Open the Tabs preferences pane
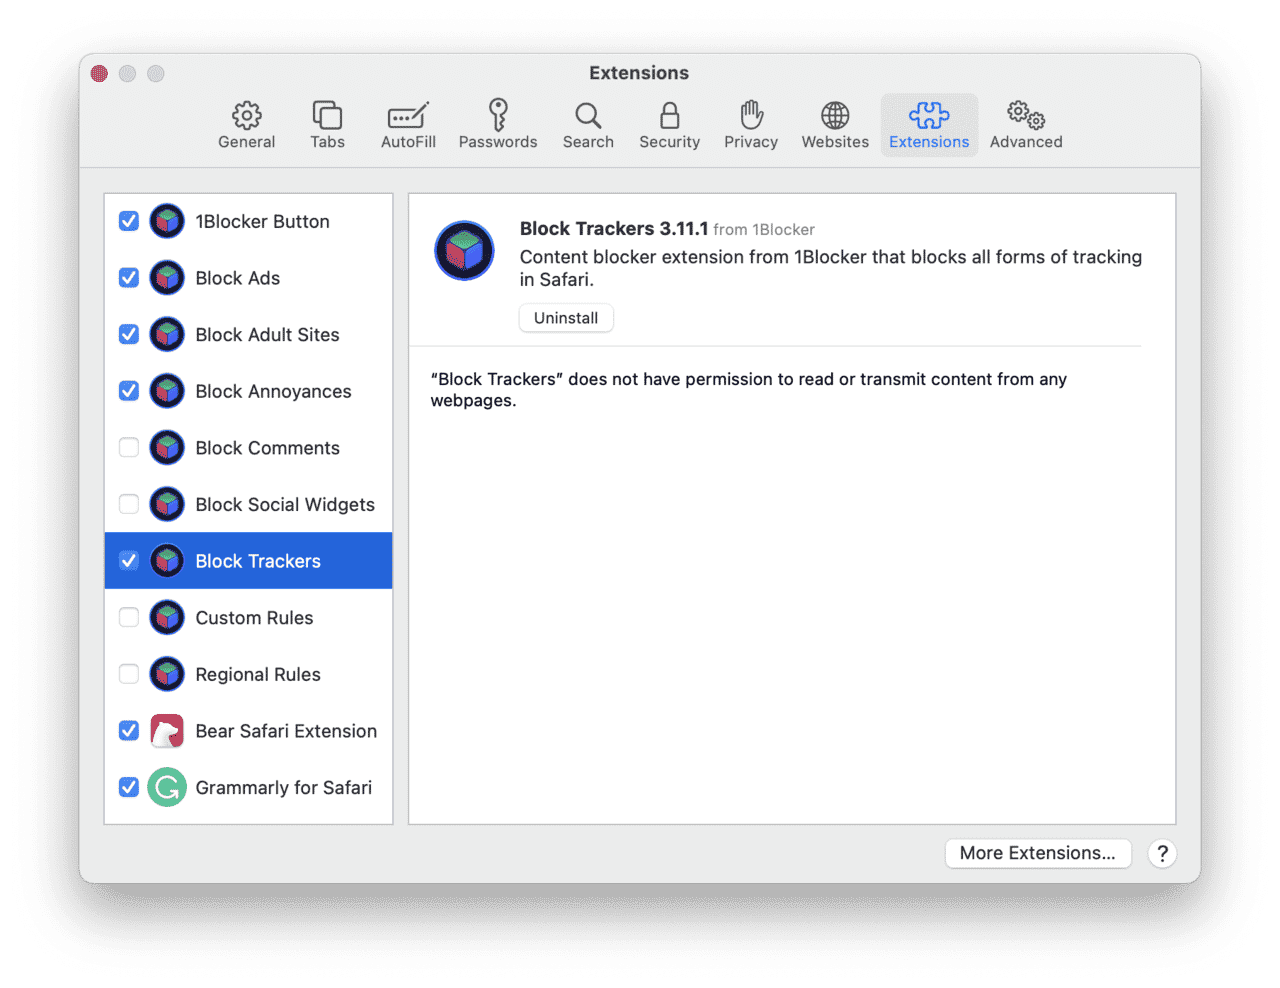The image size is (1280, 988). pos(327,122)
